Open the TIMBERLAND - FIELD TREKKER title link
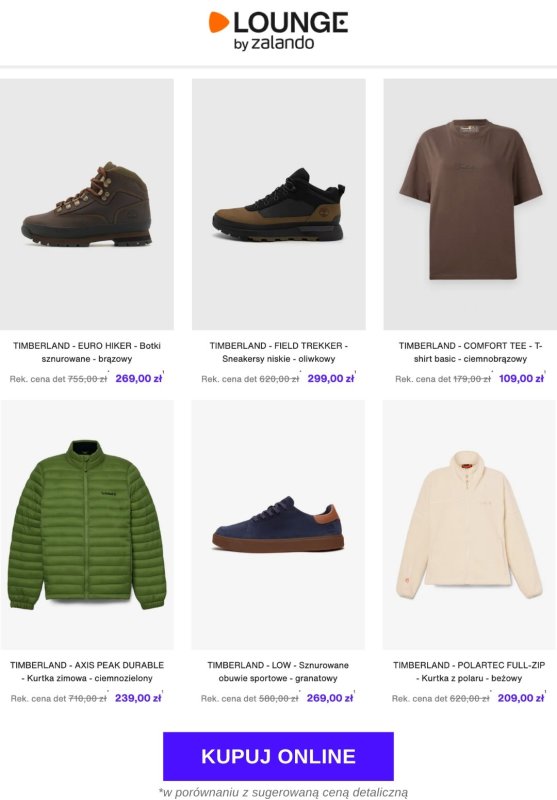This screenshot has width=557, height=800. coord(278,352)
